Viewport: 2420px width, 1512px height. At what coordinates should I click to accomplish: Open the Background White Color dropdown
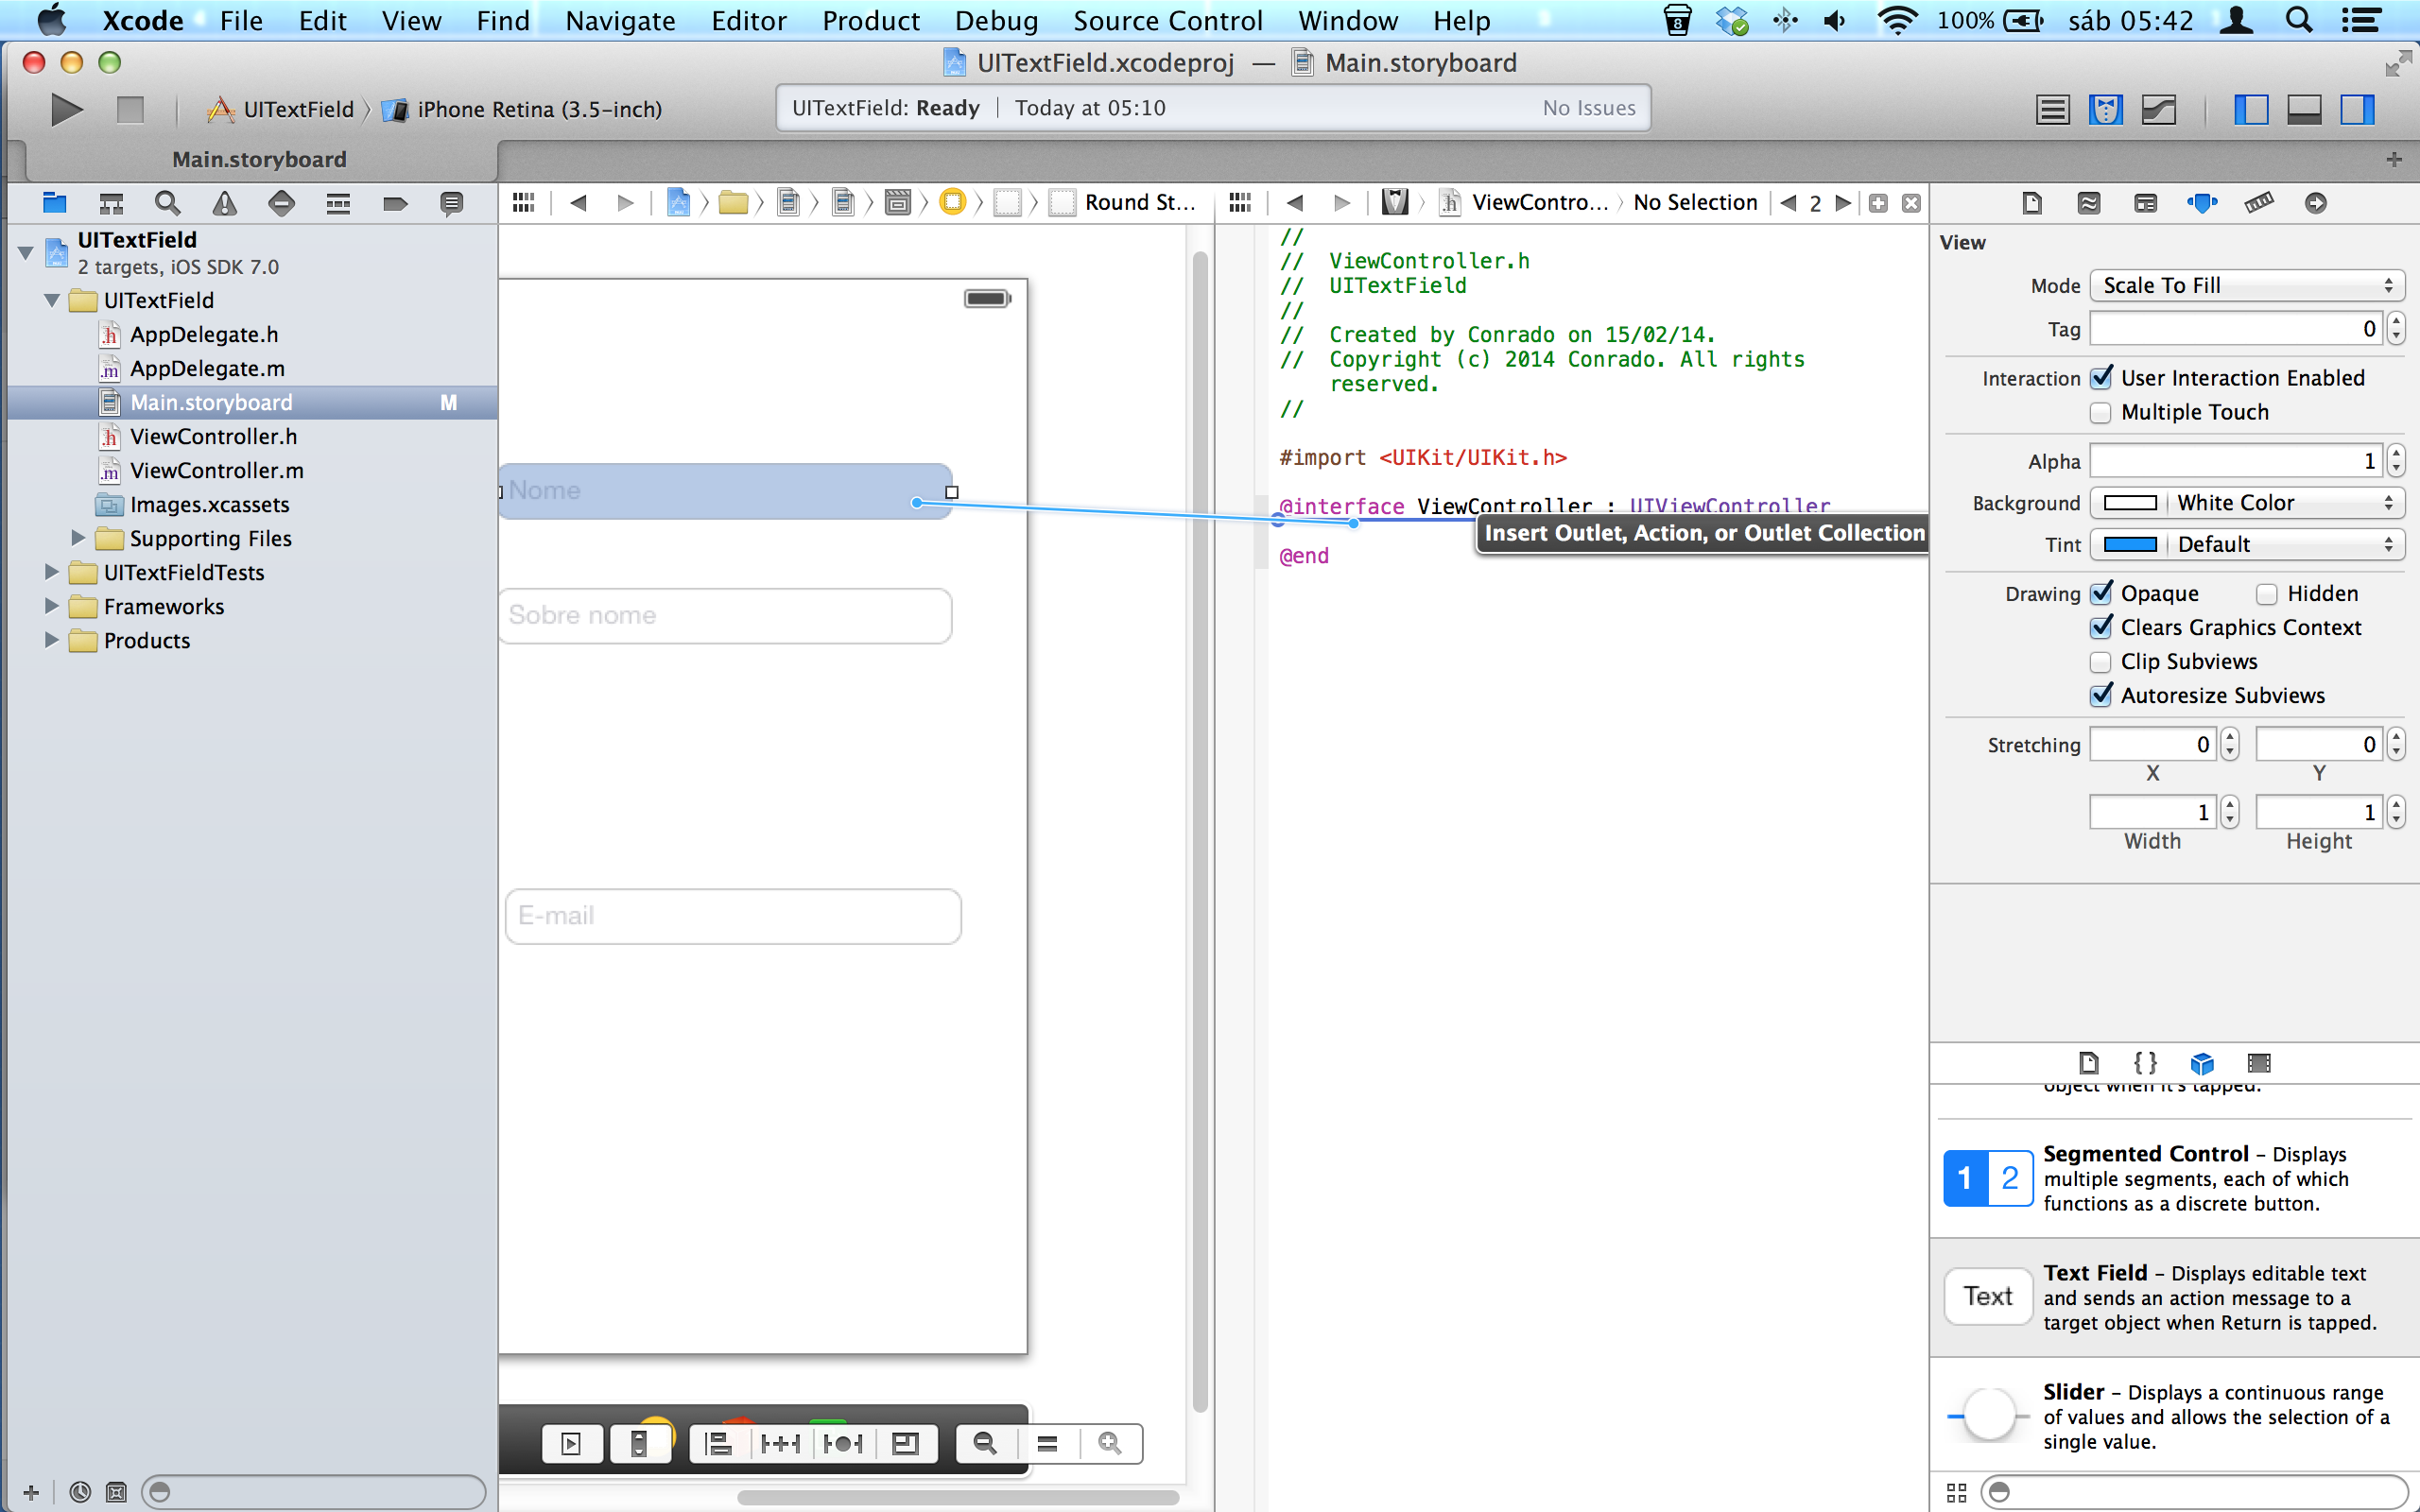pos(2284,503)
